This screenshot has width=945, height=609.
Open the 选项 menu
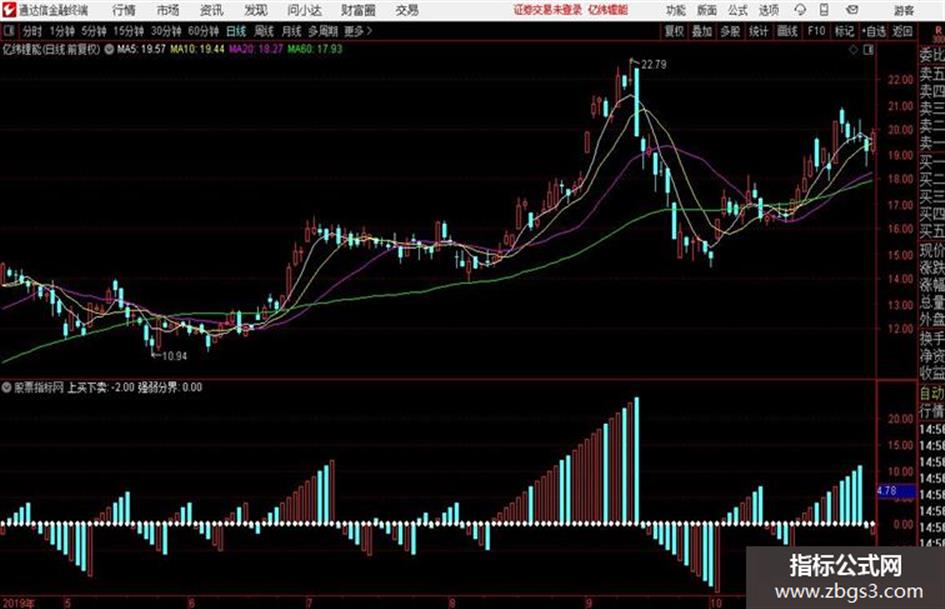point(768,10)
